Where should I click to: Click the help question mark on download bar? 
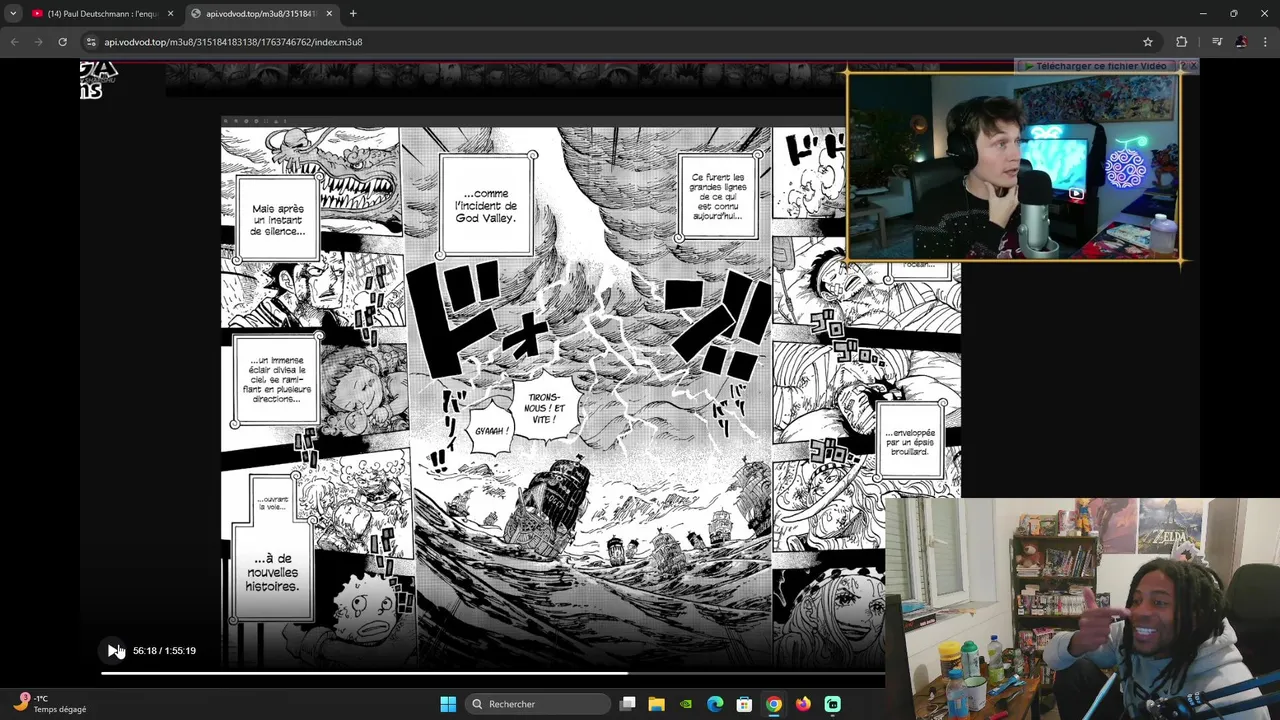tap(1182, 66)
